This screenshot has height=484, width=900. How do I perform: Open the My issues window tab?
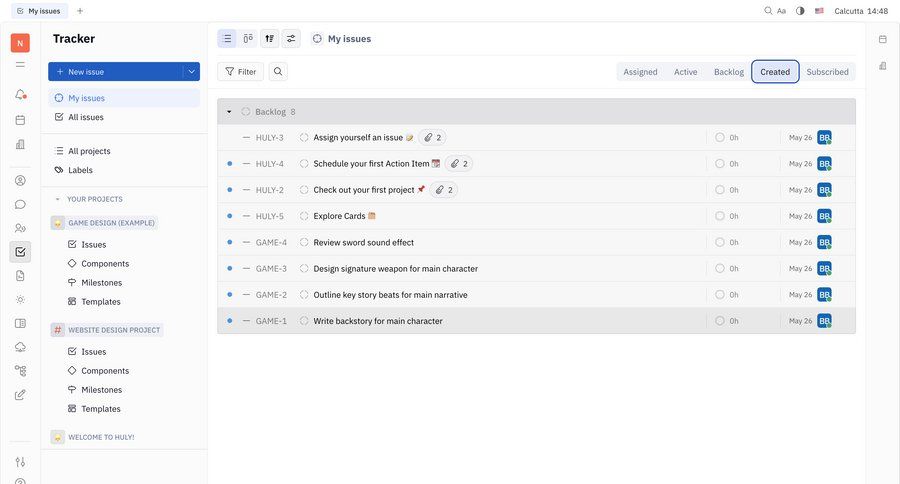click(39, 11)
